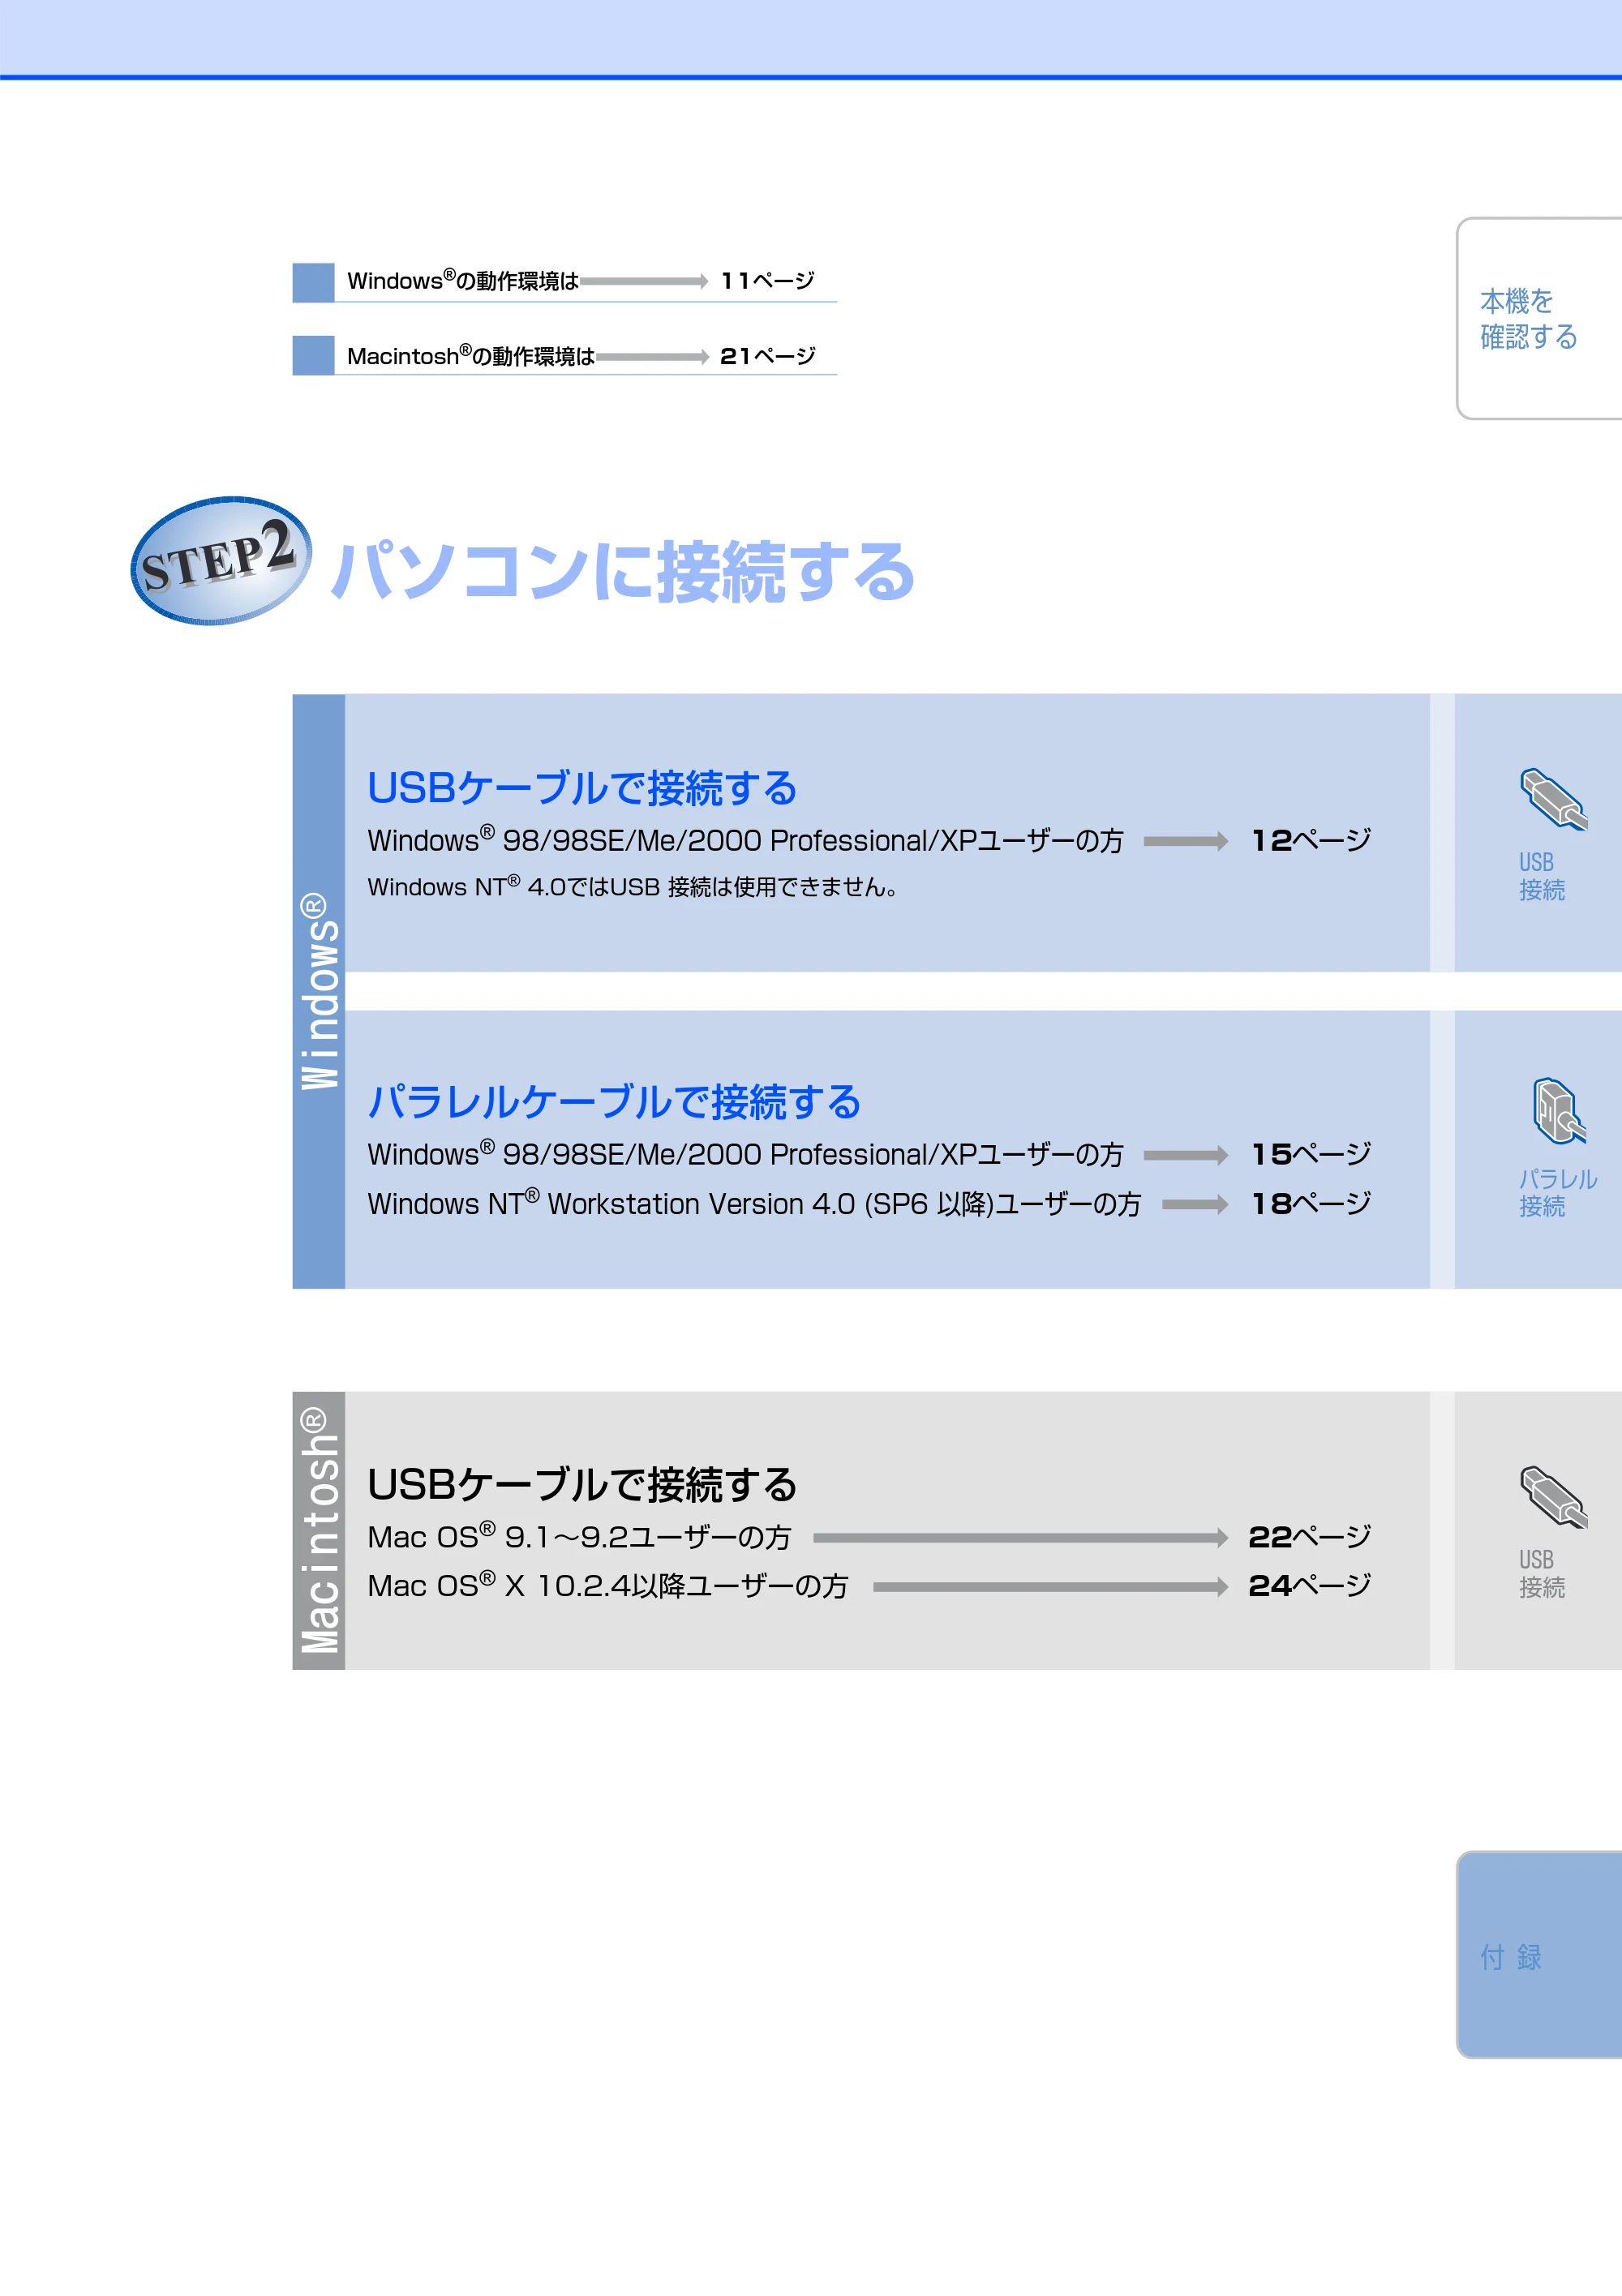The width and height of the screenshot is (1622, 2296).
Task: Click the blue square beside Macintoshの動作環境は
Action: pyautogui.click(x=313, y=355)
